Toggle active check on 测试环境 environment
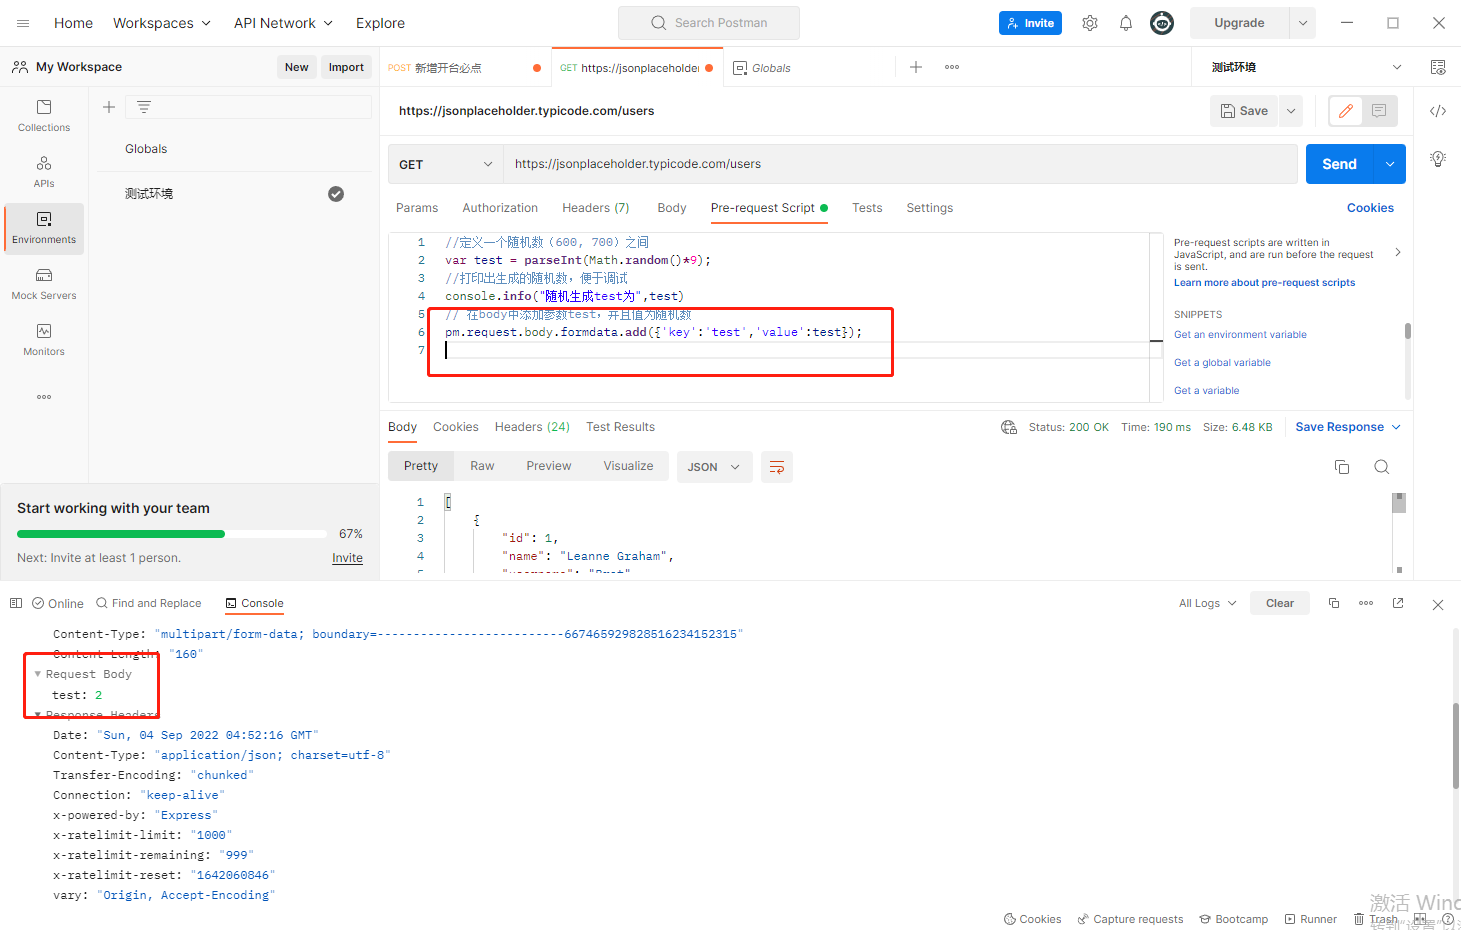Viewport: 1461px width, 930px height. pos(336,194)
